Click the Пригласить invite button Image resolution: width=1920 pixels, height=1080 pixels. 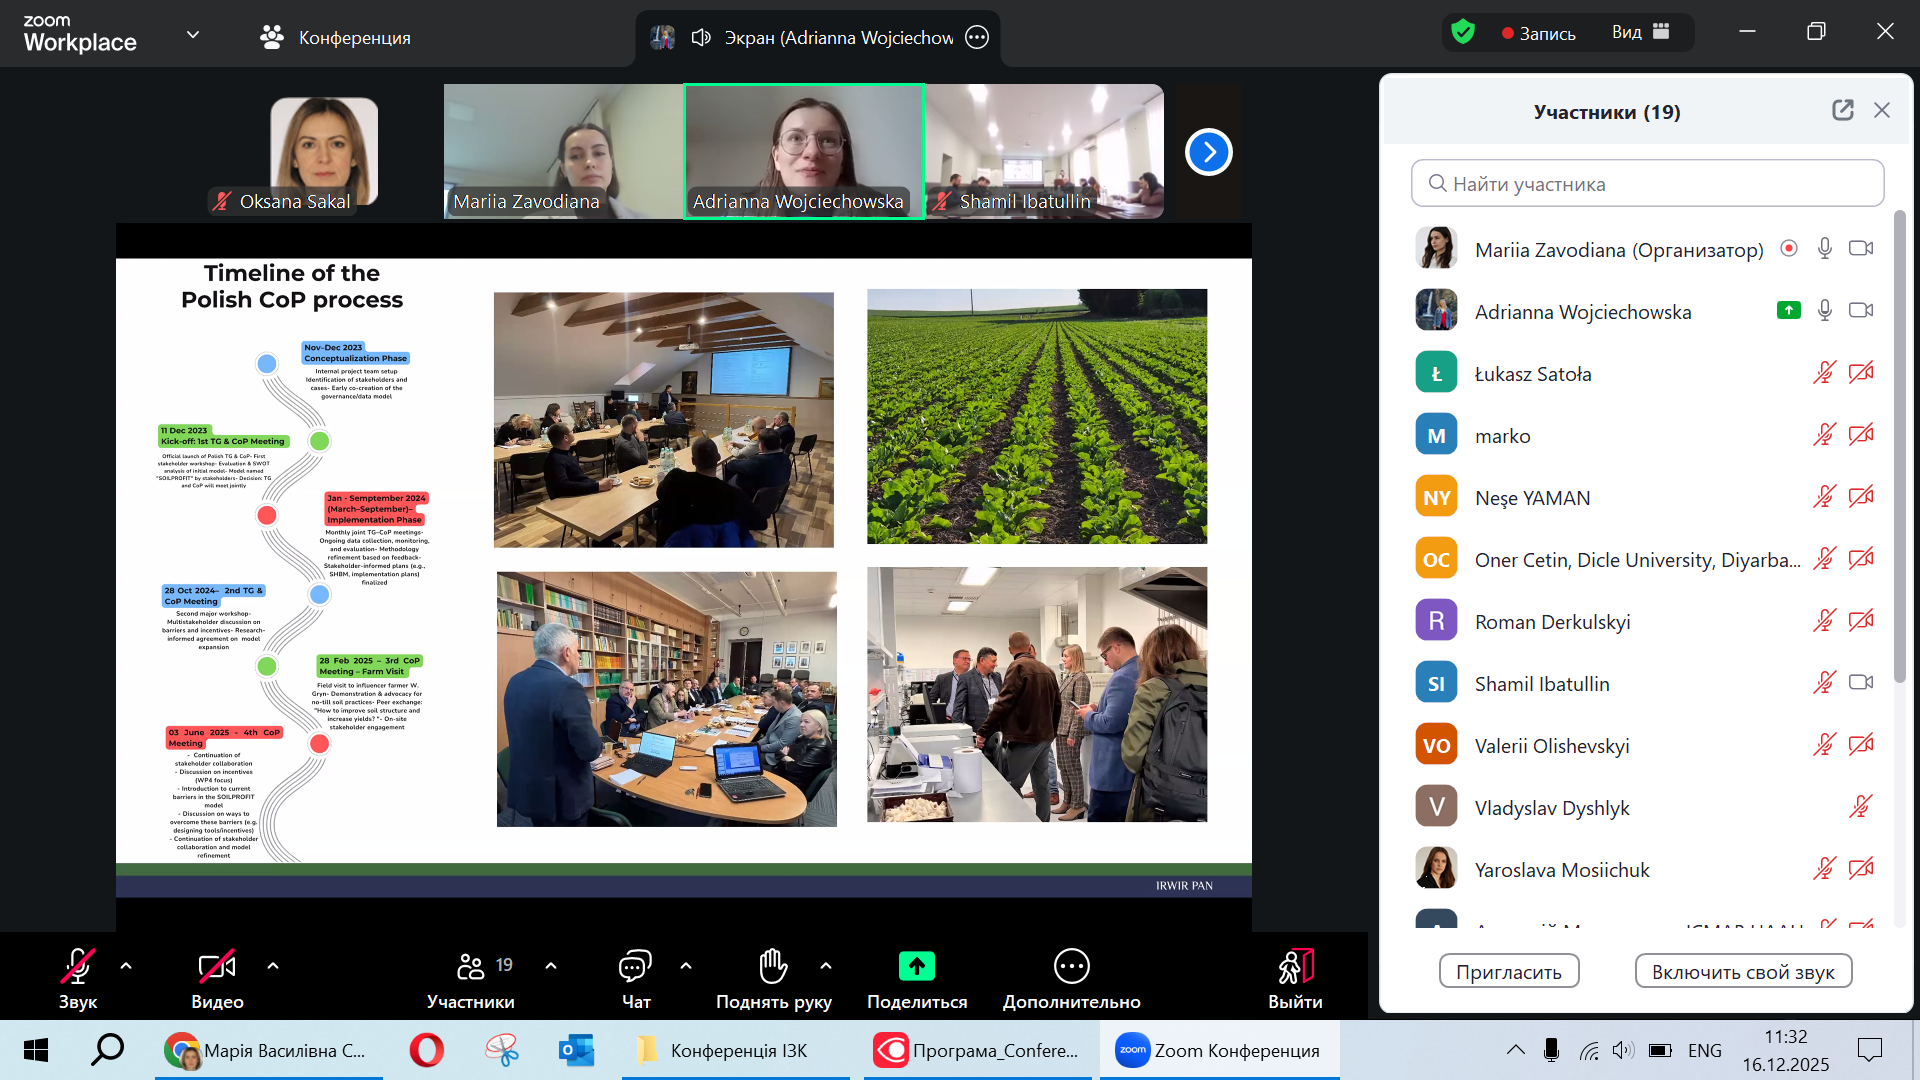coord(1508,971)
